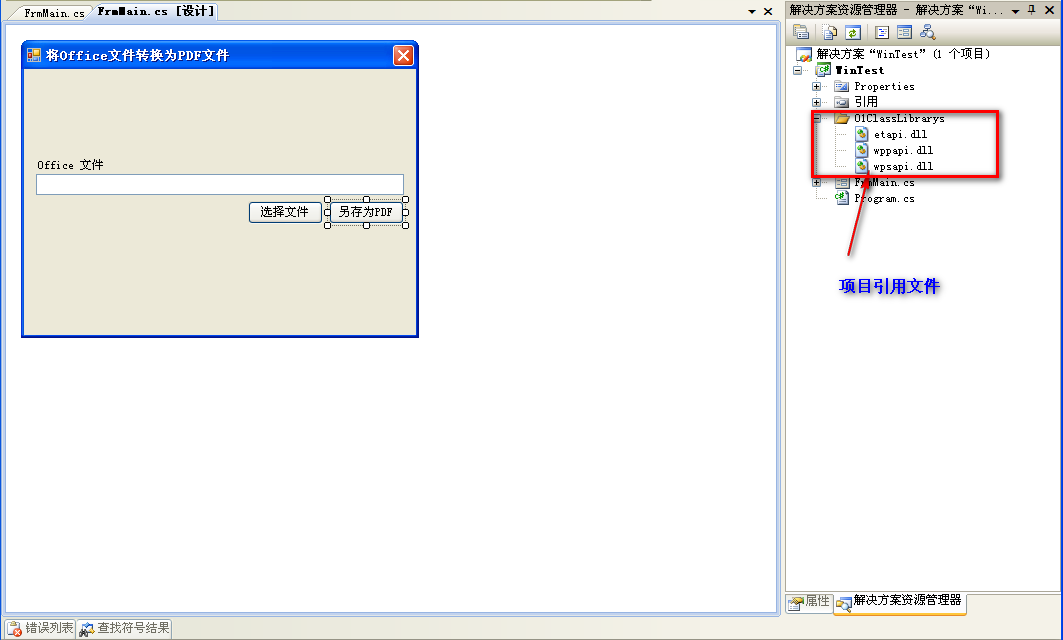
Task: Click the Refresh icon in Solution Explorer
Action: click(853, 32)
